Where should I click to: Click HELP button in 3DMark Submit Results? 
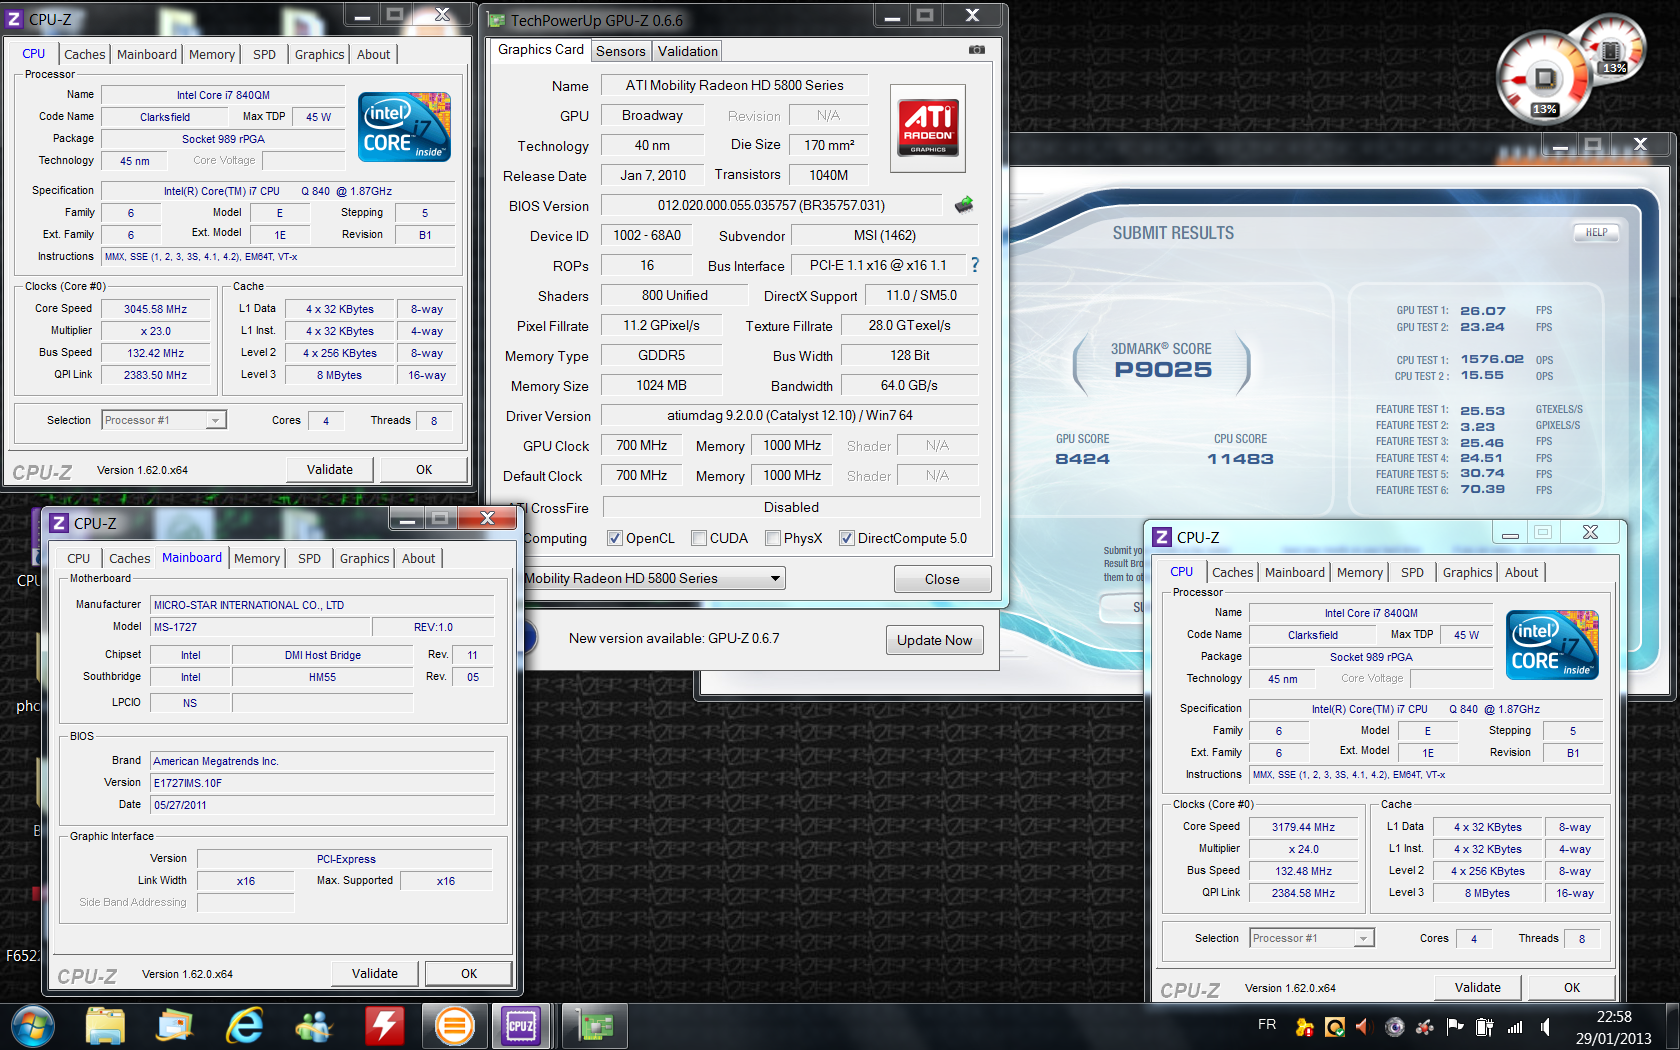click(1596, 232)
